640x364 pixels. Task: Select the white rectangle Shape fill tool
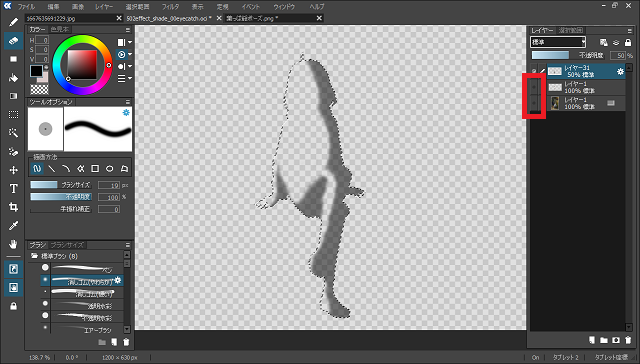pos(13,59)
